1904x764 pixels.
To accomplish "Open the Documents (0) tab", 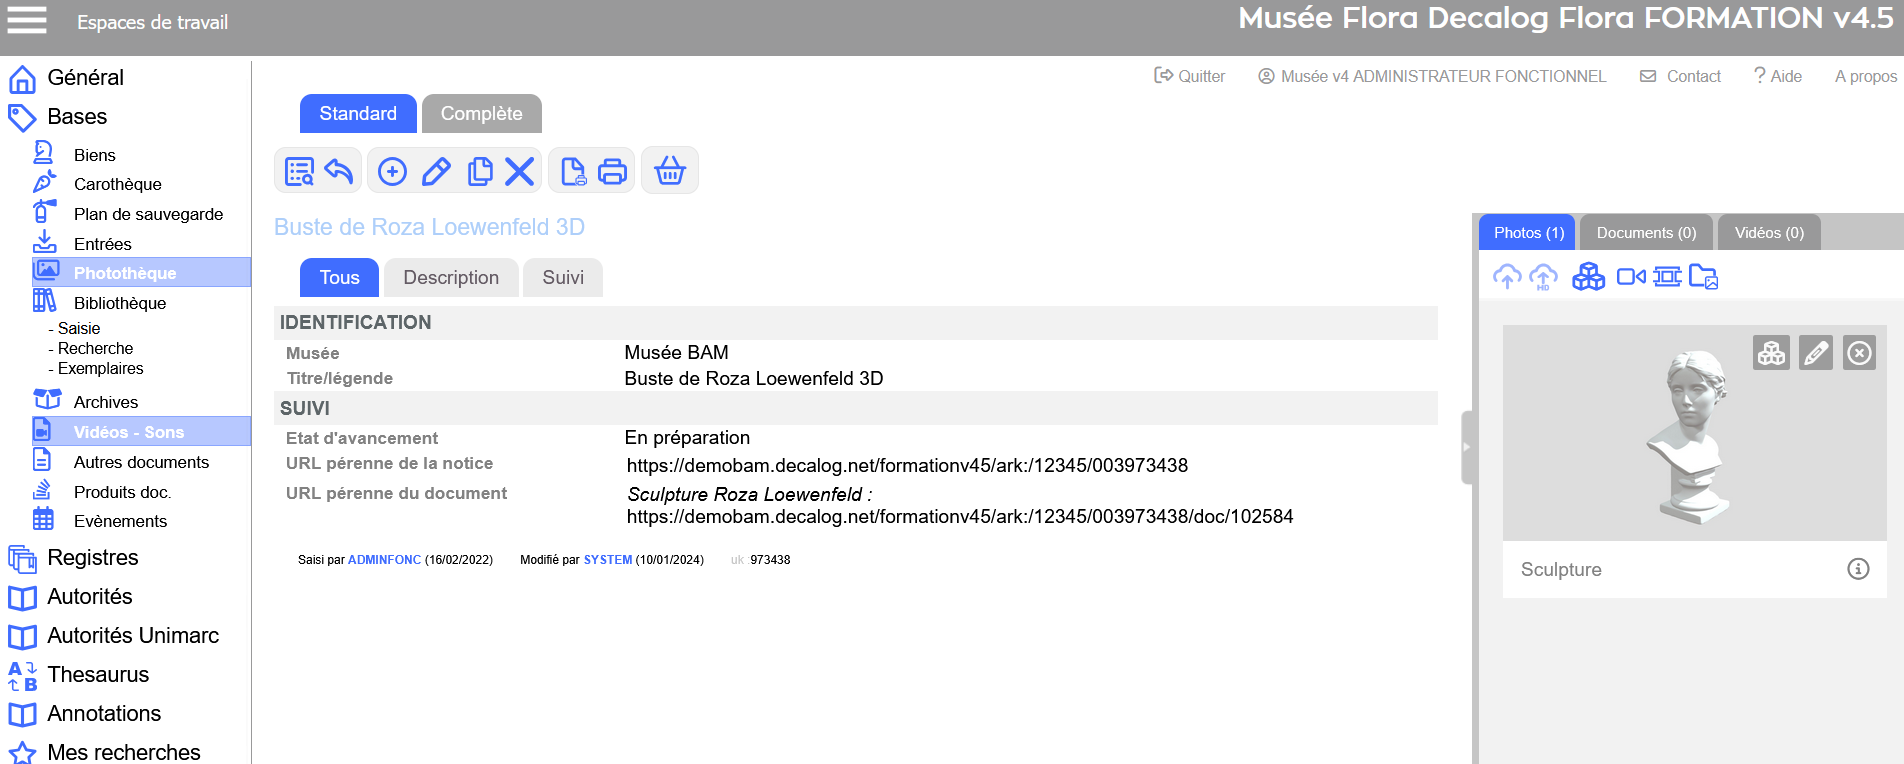I will tap(1645, 233).
